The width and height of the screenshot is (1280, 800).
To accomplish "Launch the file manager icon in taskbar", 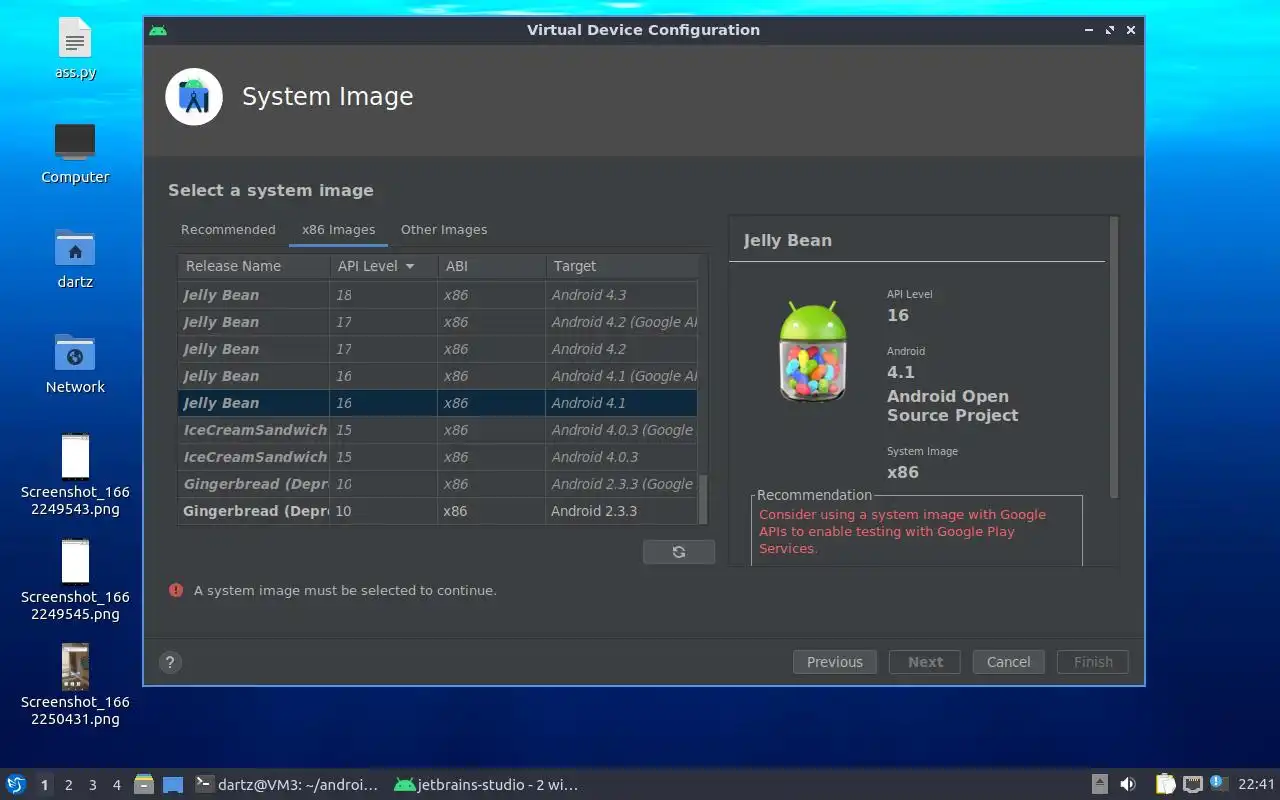I will click(144, 784).
